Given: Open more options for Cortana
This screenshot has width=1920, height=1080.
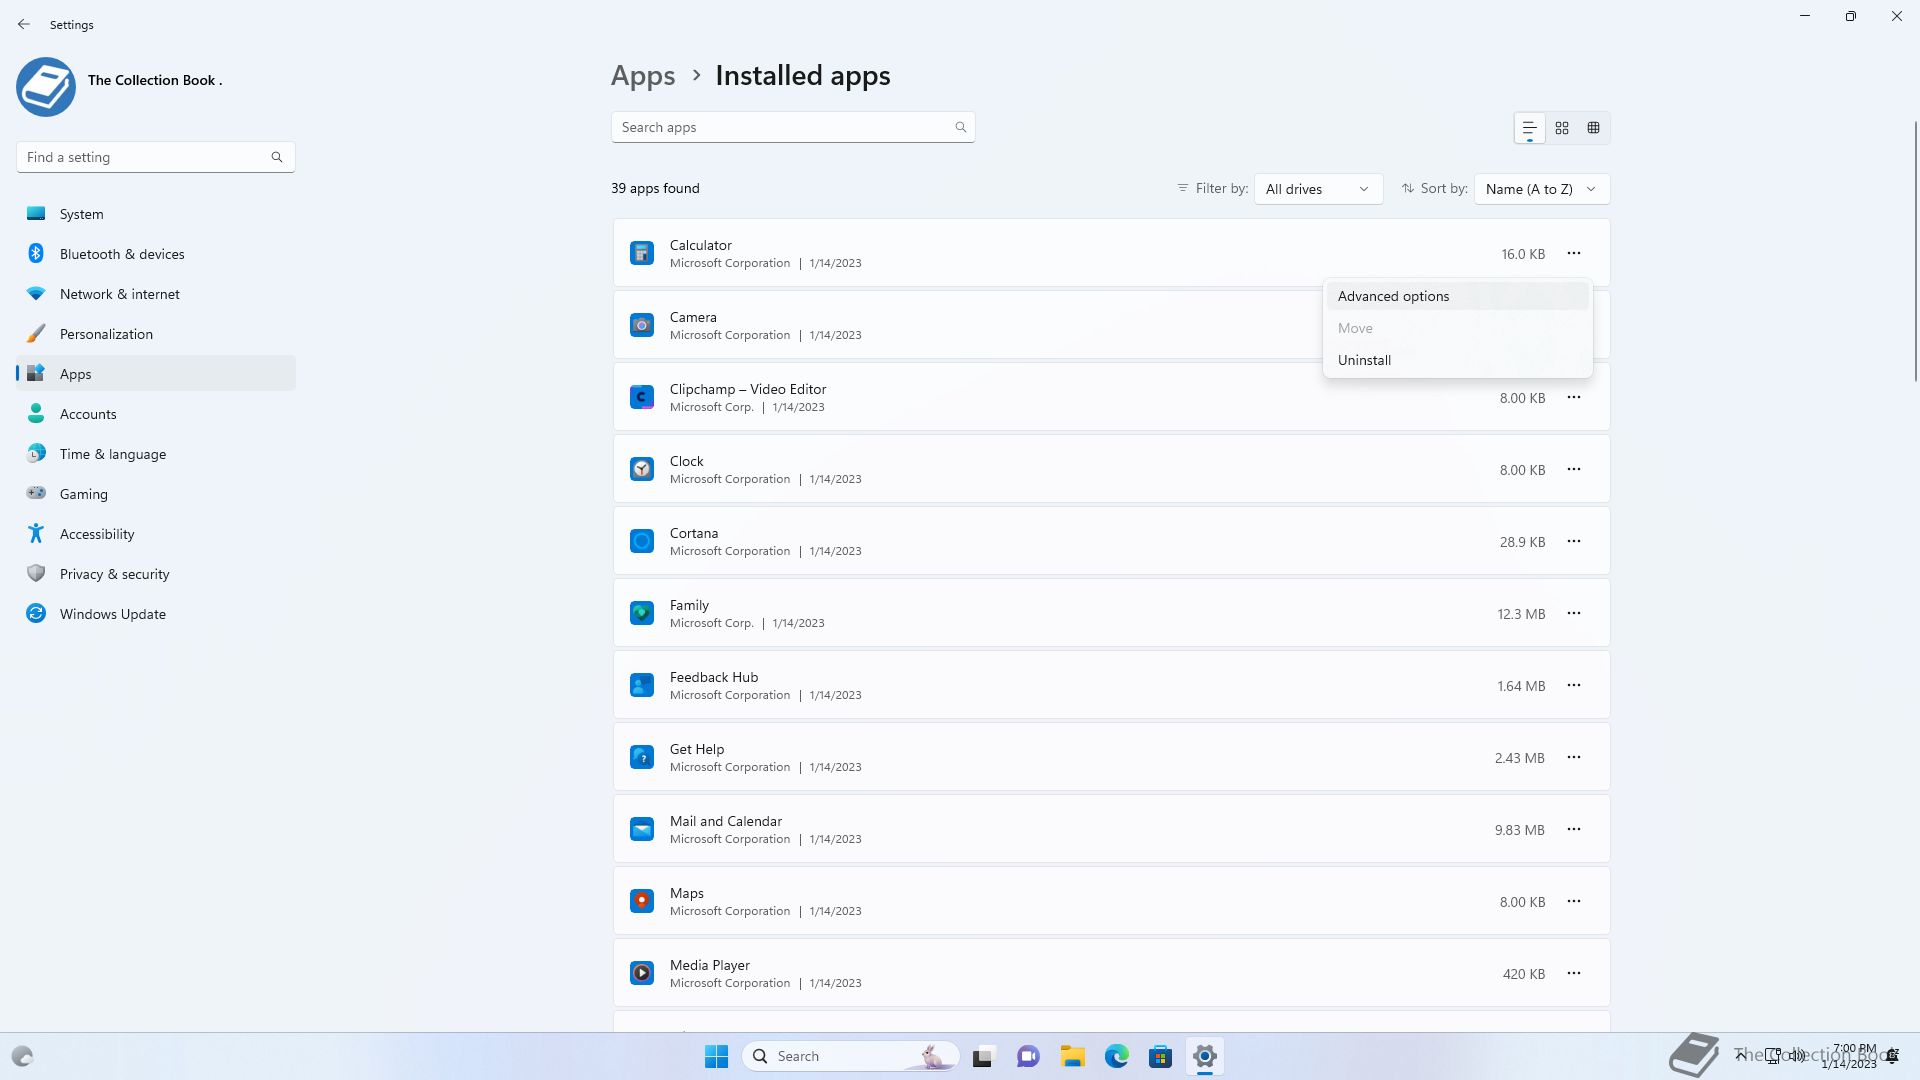Looking at the screenshot, I should click(1574, 541).
